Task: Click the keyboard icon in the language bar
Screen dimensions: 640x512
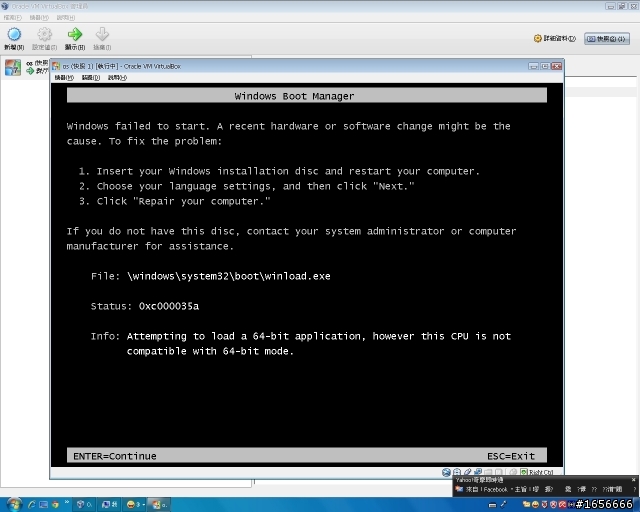Action: point(492,505)
